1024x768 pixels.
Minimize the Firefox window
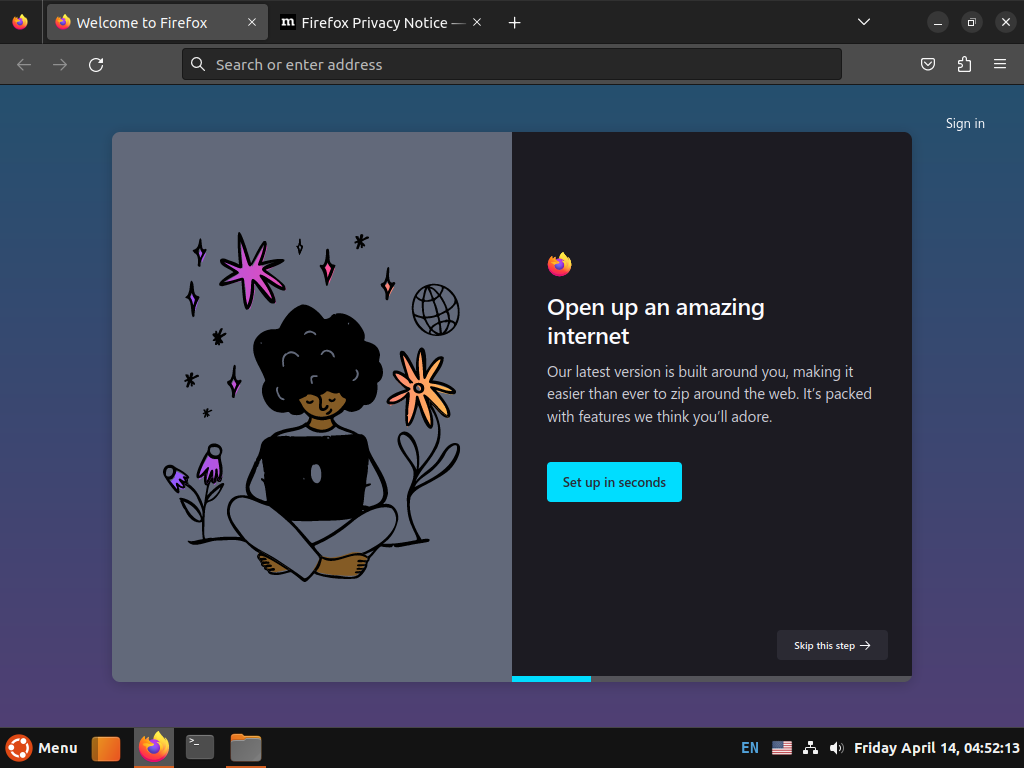tap(938, 22)
